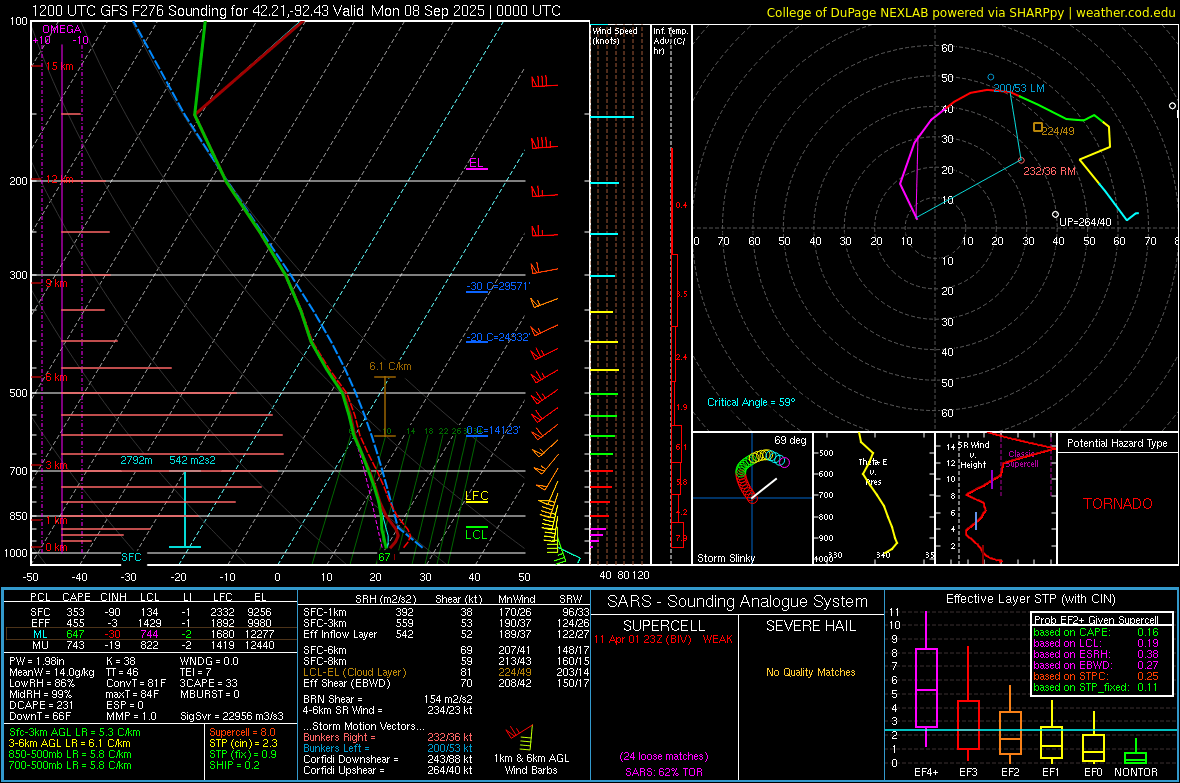The width and height of the screenshot is (1180, 783).
Task: Click the Sfc-3km AGL LR value
Action: click(75, 732)
